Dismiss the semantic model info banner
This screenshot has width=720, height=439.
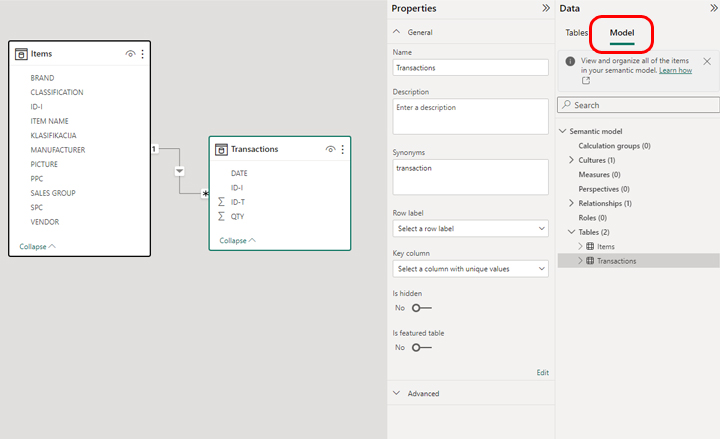pos(707,62)
